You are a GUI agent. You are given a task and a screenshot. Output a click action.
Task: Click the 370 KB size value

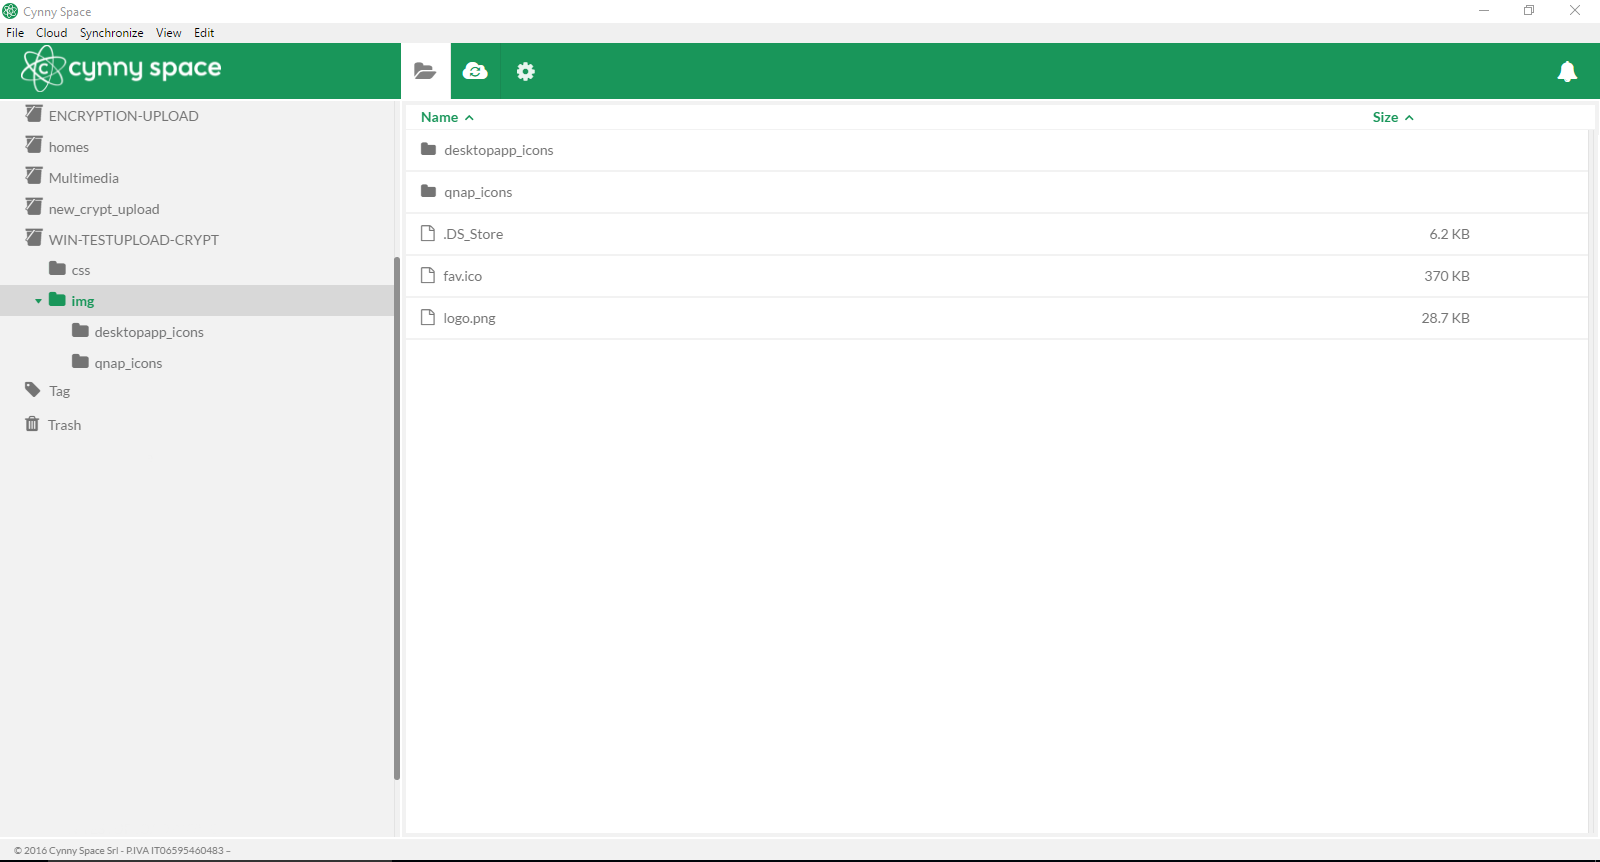pyautogui.click(x=1447, y=276)
